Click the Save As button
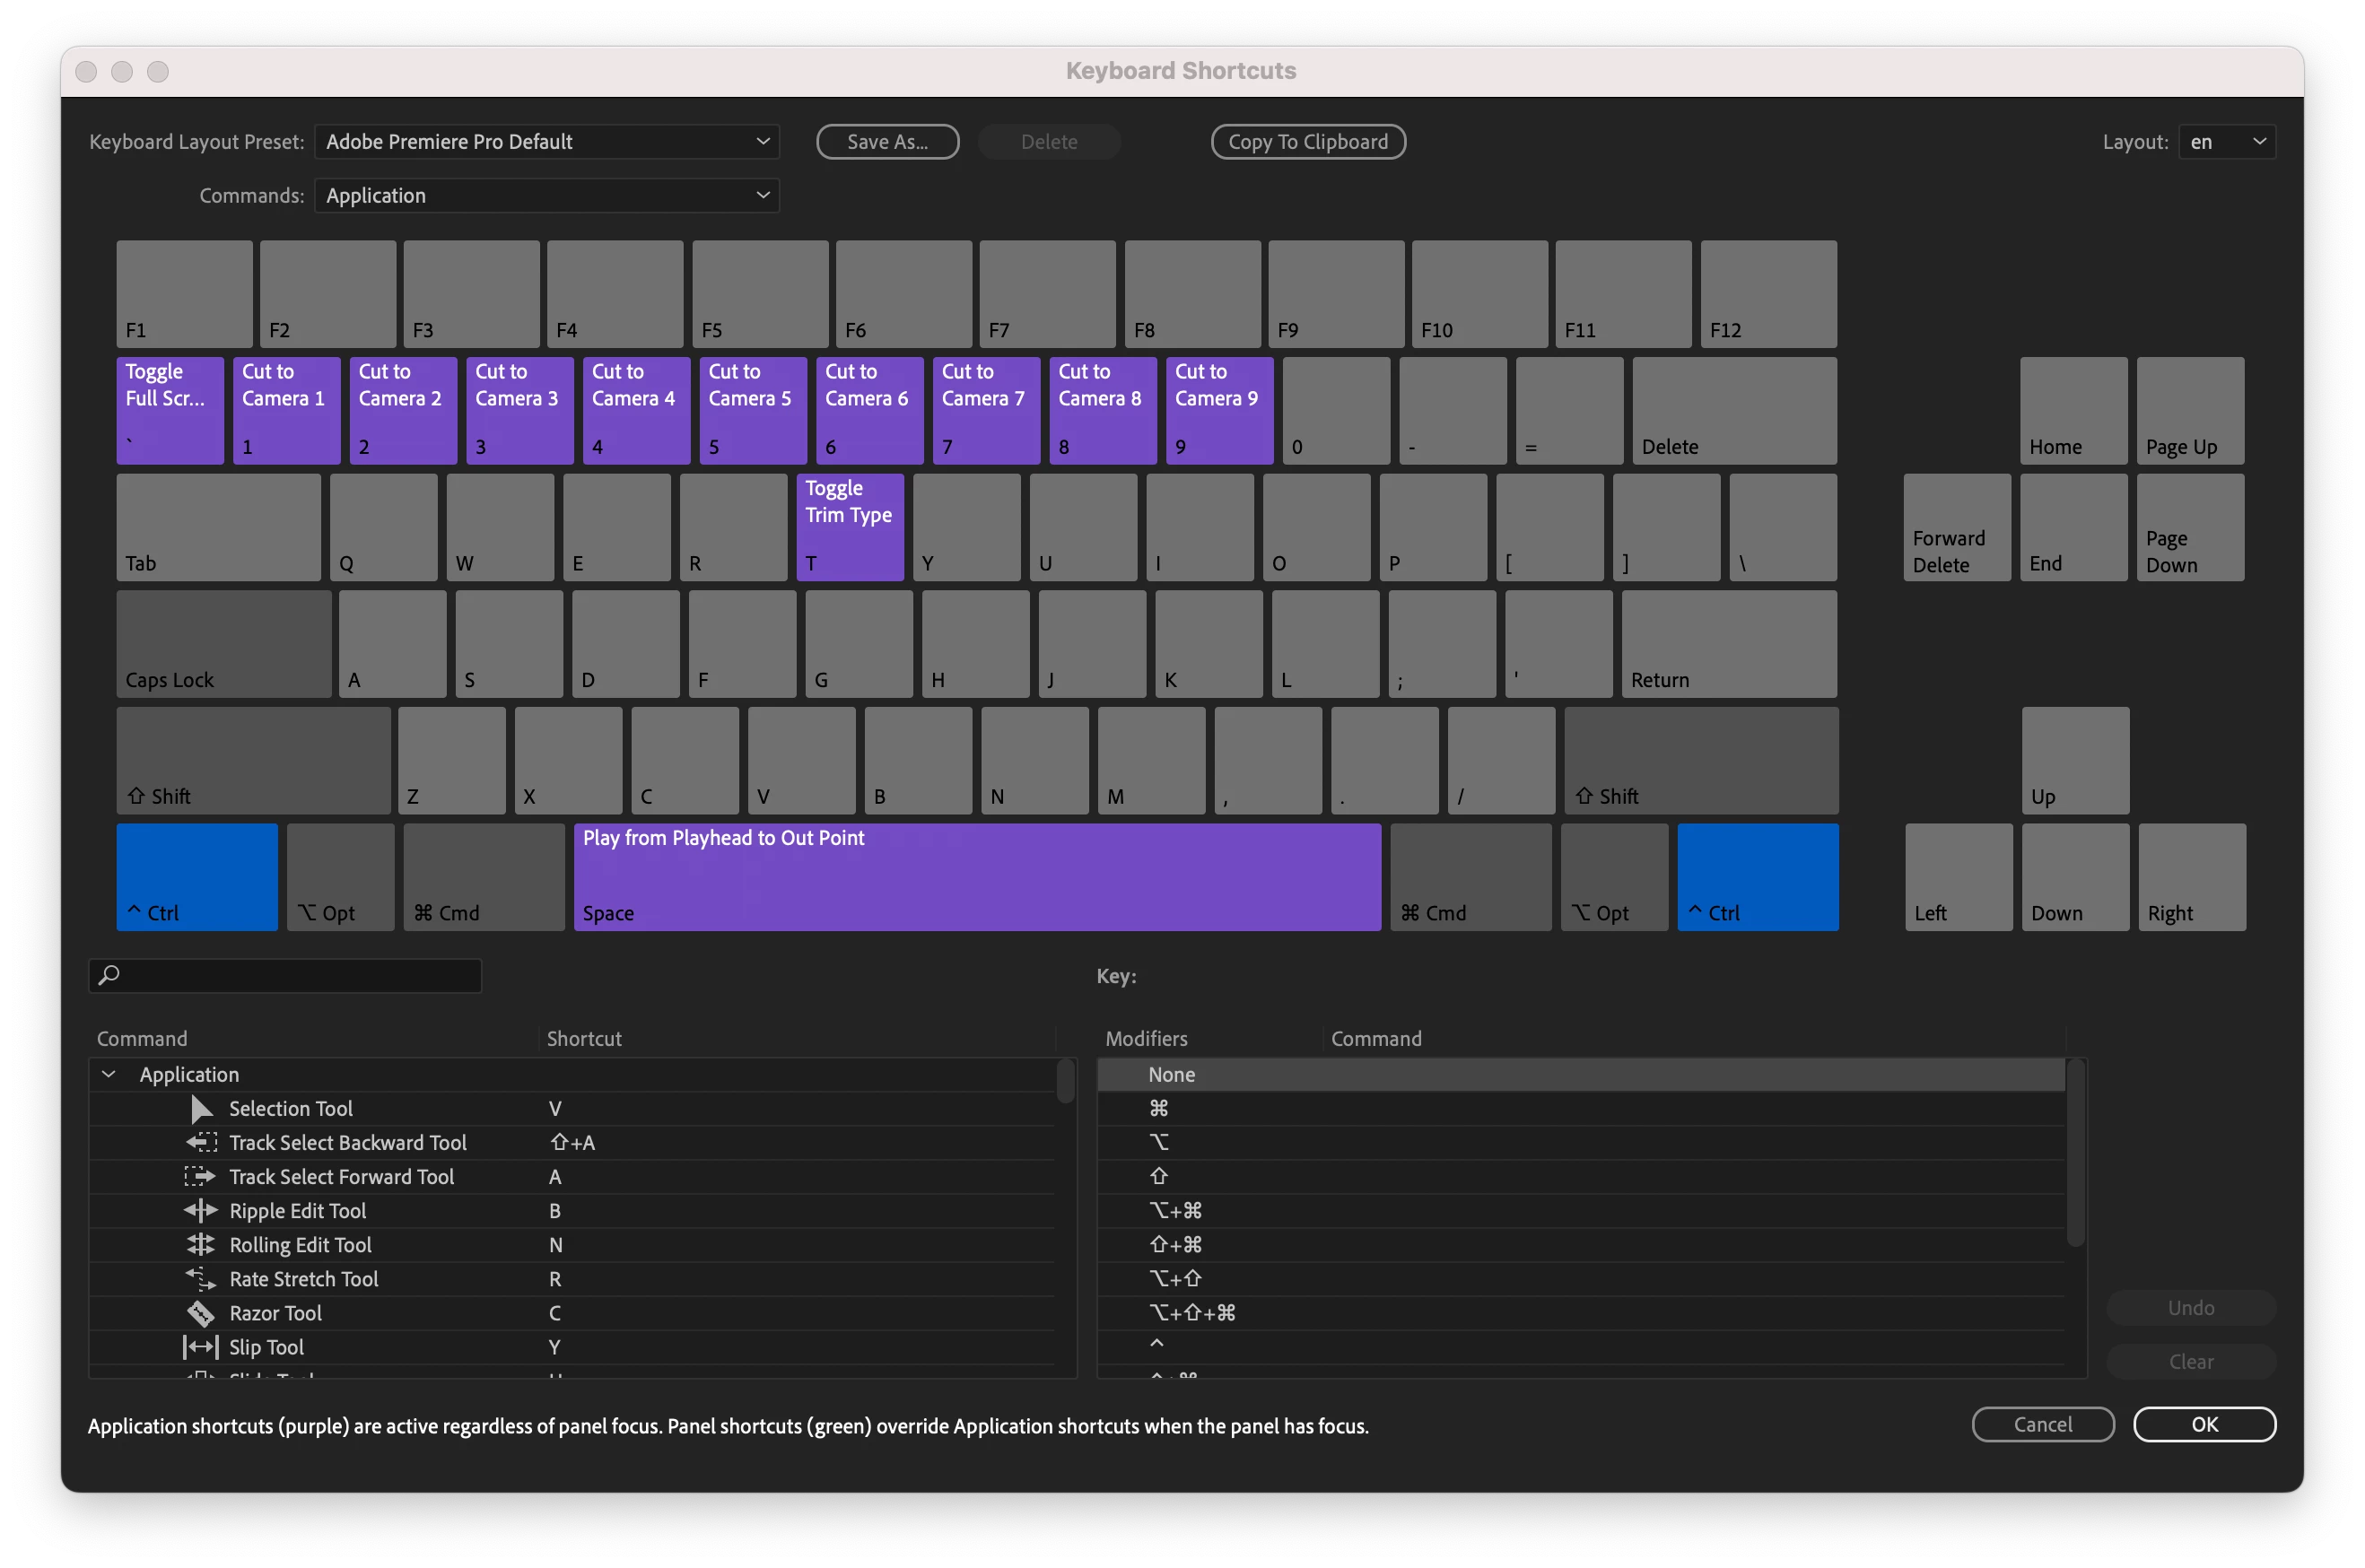The height and width of the screenshot is (1568, 2365). [887, 141]
